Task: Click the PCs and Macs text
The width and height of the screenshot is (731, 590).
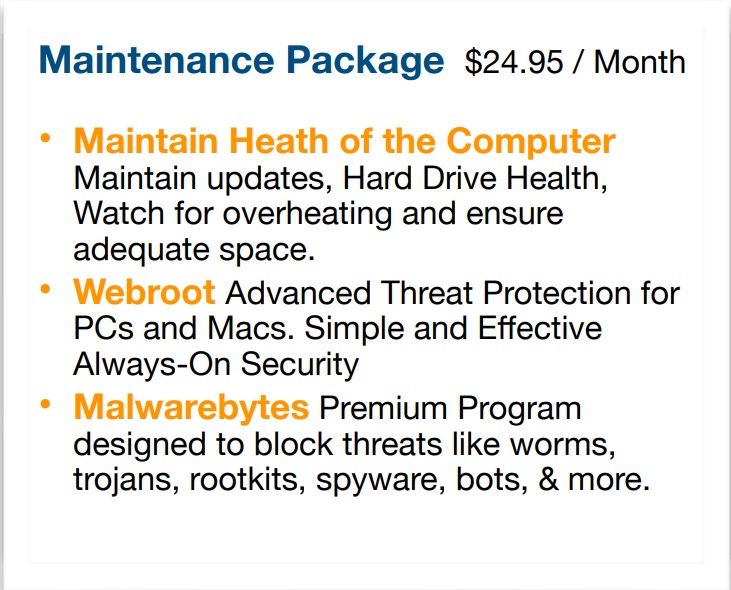Action: pos(184,329)
